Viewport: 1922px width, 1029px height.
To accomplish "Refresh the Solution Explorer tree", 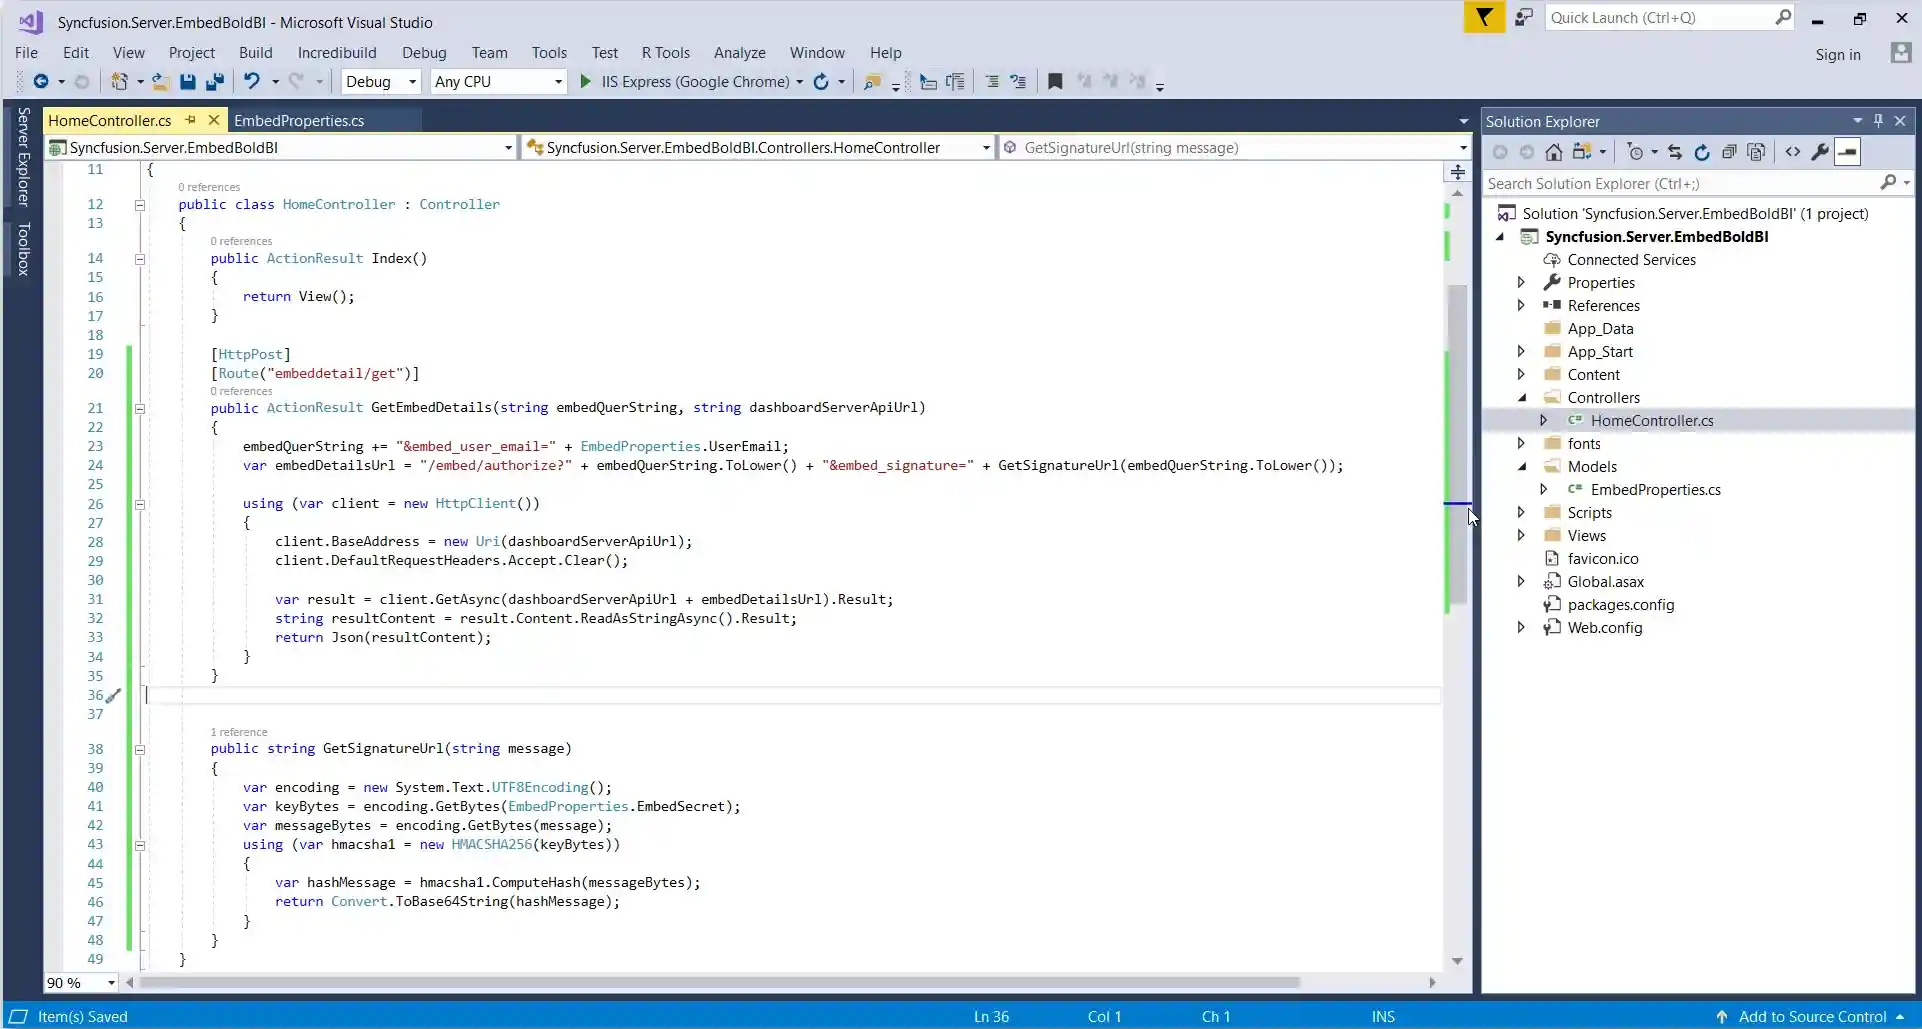I will tap(1701, 152).
